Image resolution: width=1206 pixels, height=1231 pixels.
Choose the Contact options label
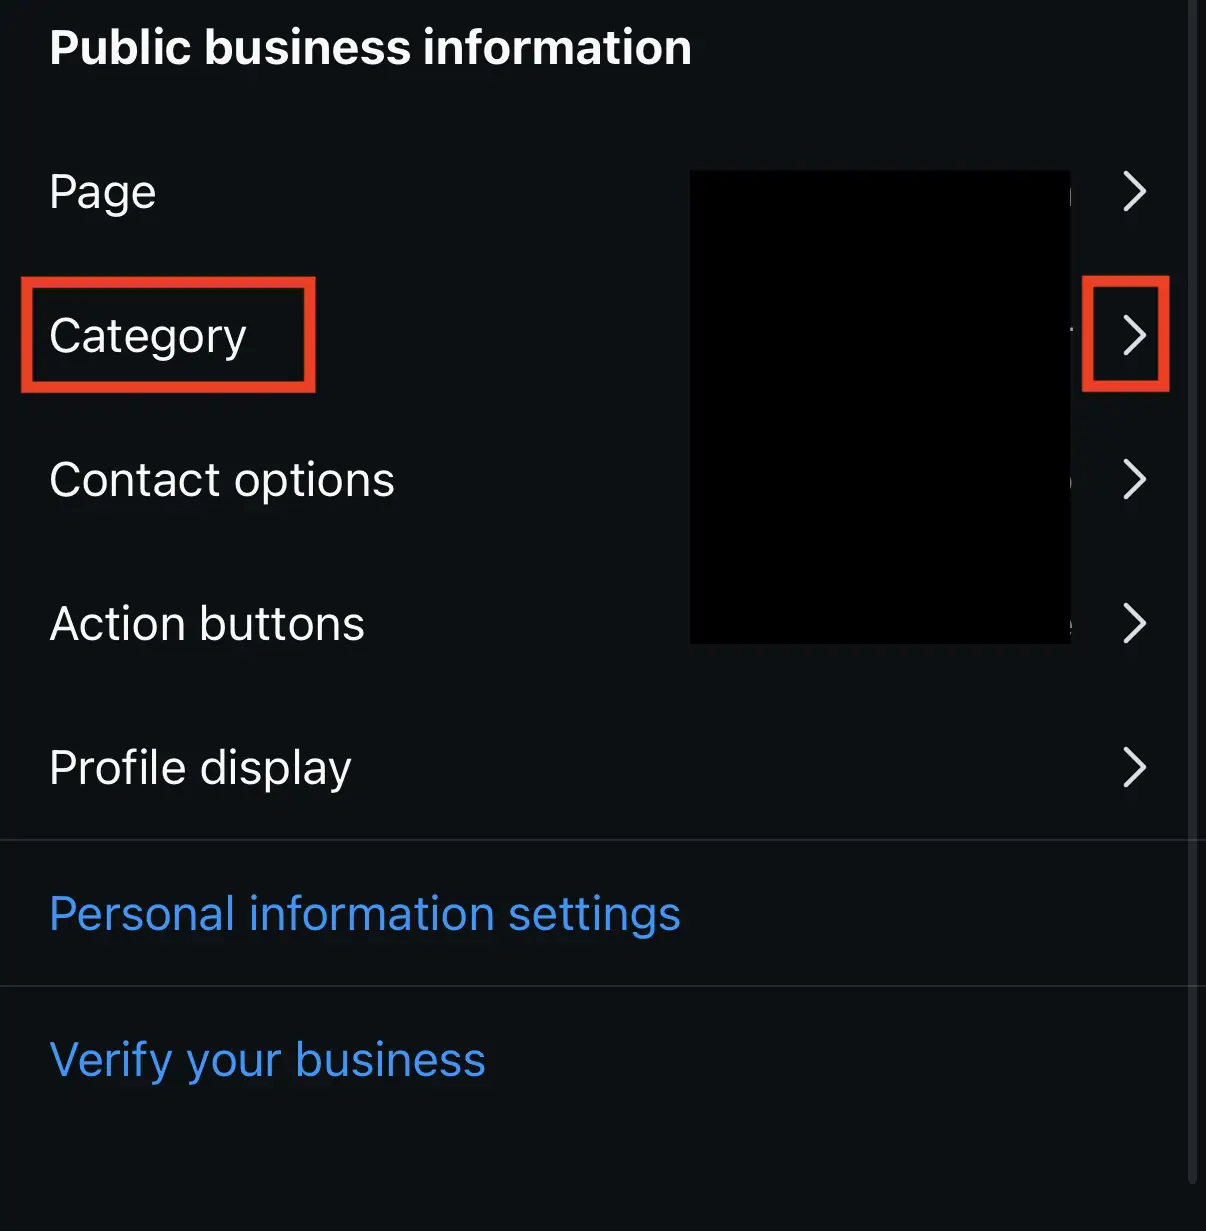point(222,480)
